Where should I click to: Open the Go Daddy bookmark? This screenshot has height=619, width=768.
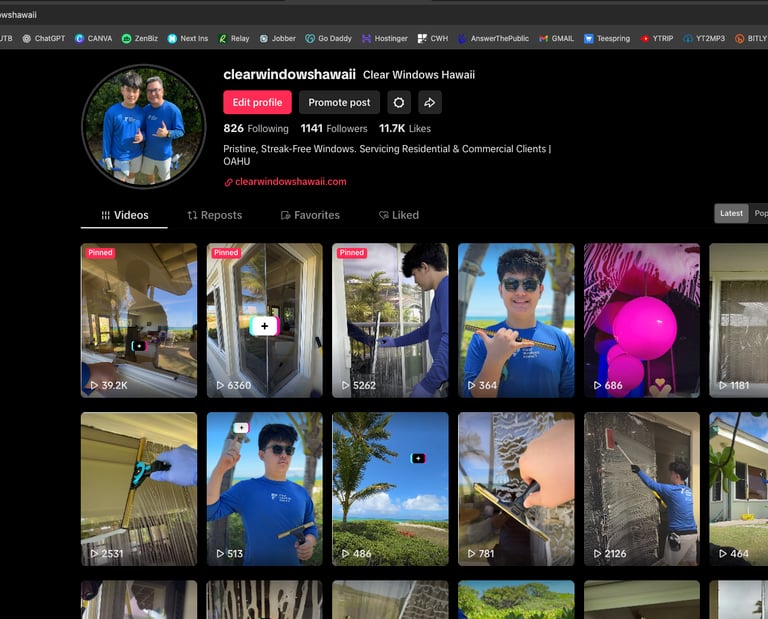coord(328,38)
